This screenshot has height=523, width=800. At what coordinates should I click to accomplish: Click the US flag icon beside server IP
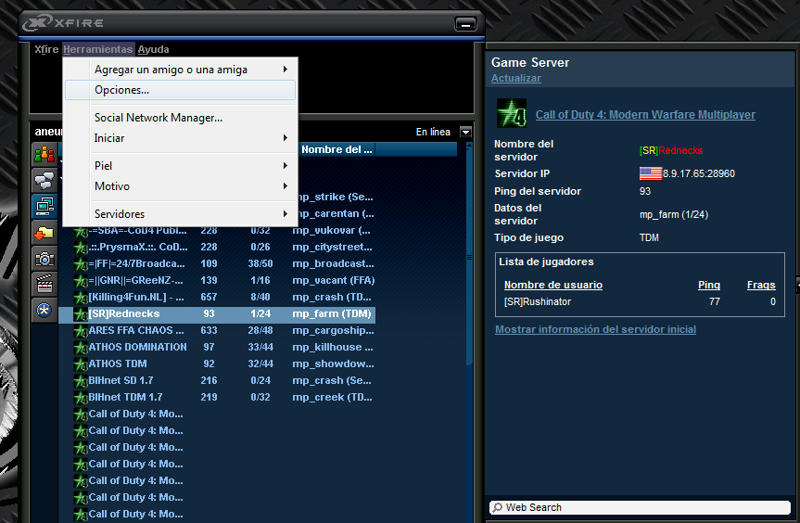(x=651, y=173)
